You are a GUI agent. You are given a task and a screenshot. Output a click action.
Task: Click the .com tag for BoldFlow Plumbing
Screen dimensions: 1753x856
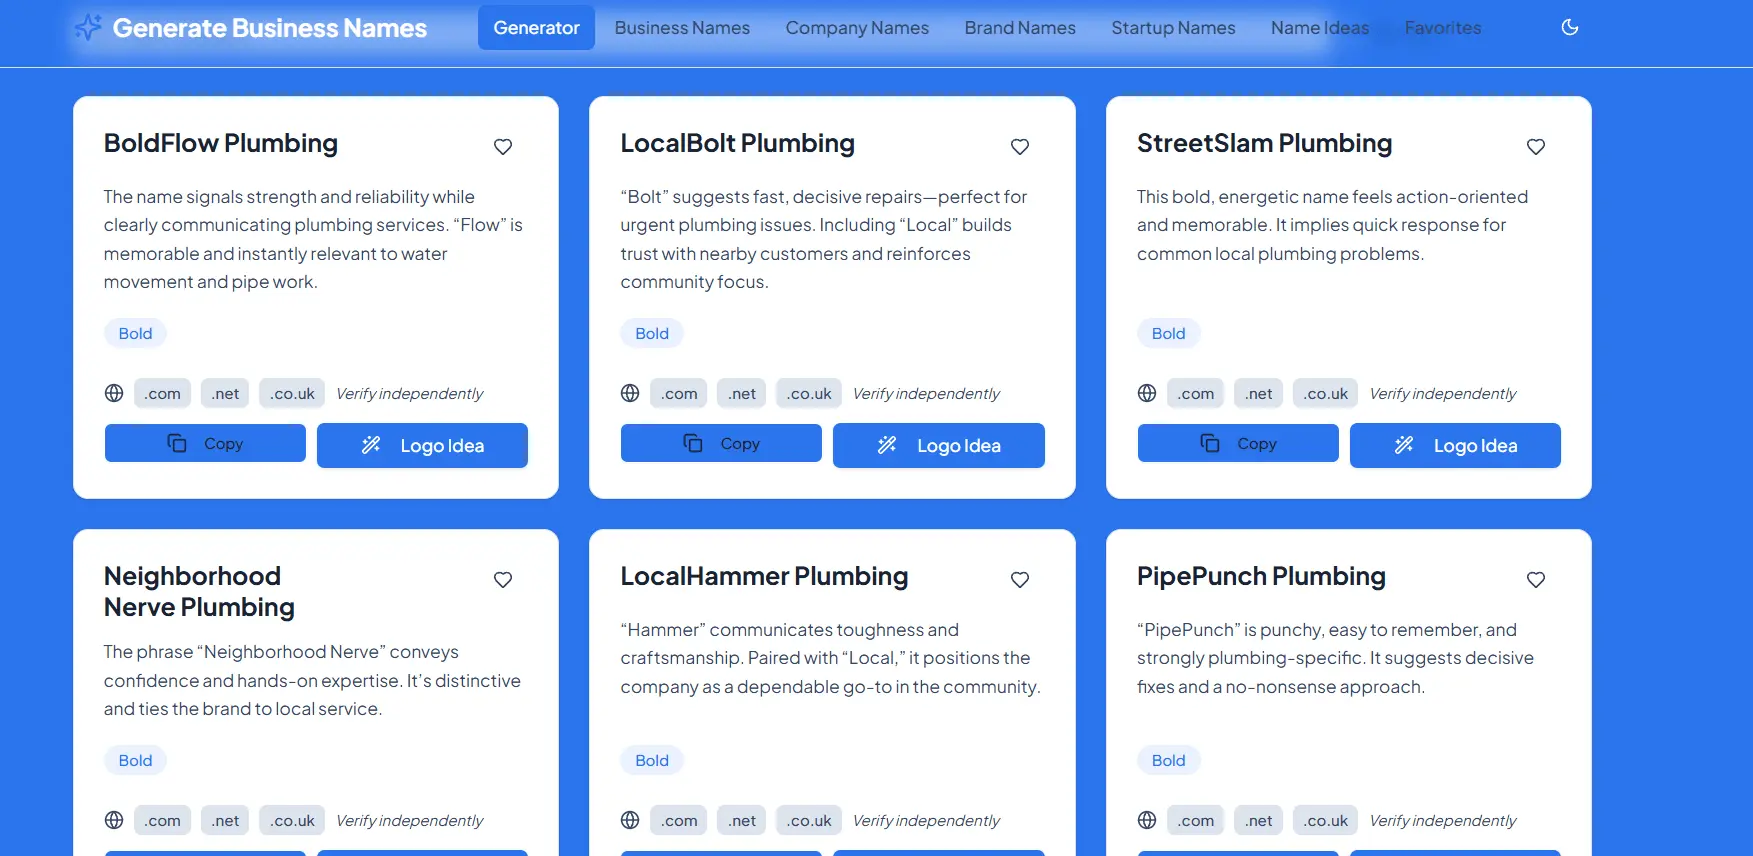click(162, 393)
